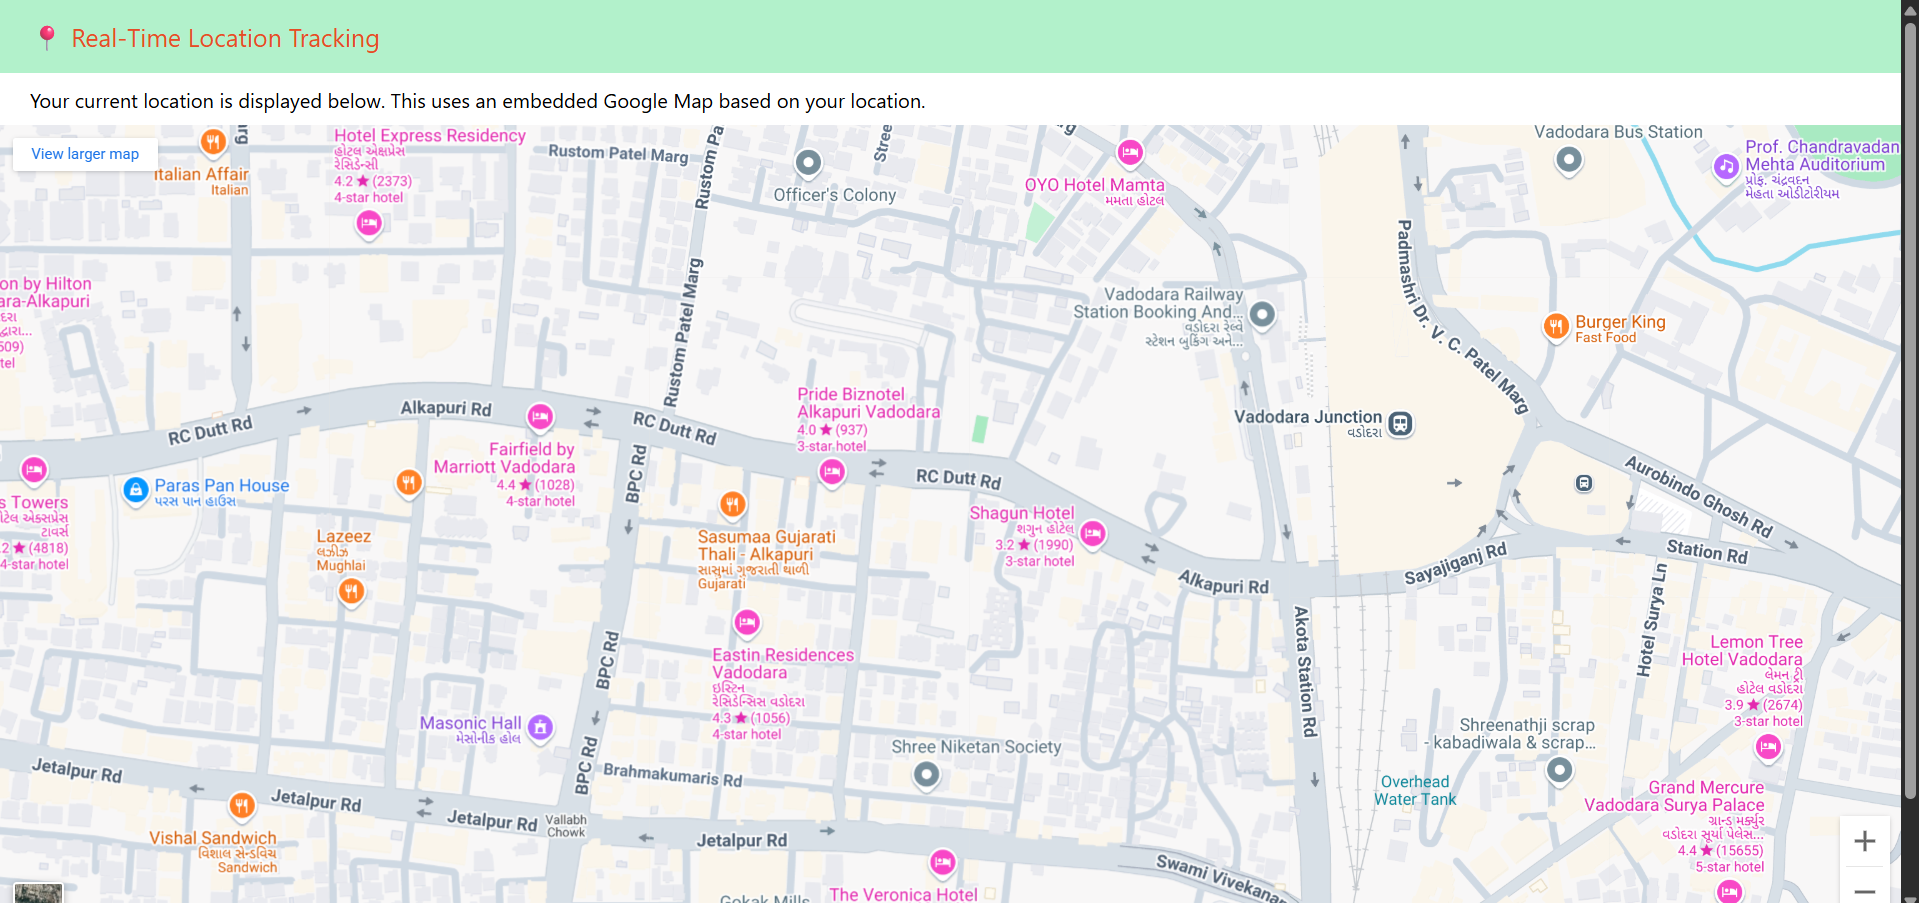Click the OYO Hotel Mamta label
The height and width of the screenshot is (903, 1919).
tap(1094, 185)
